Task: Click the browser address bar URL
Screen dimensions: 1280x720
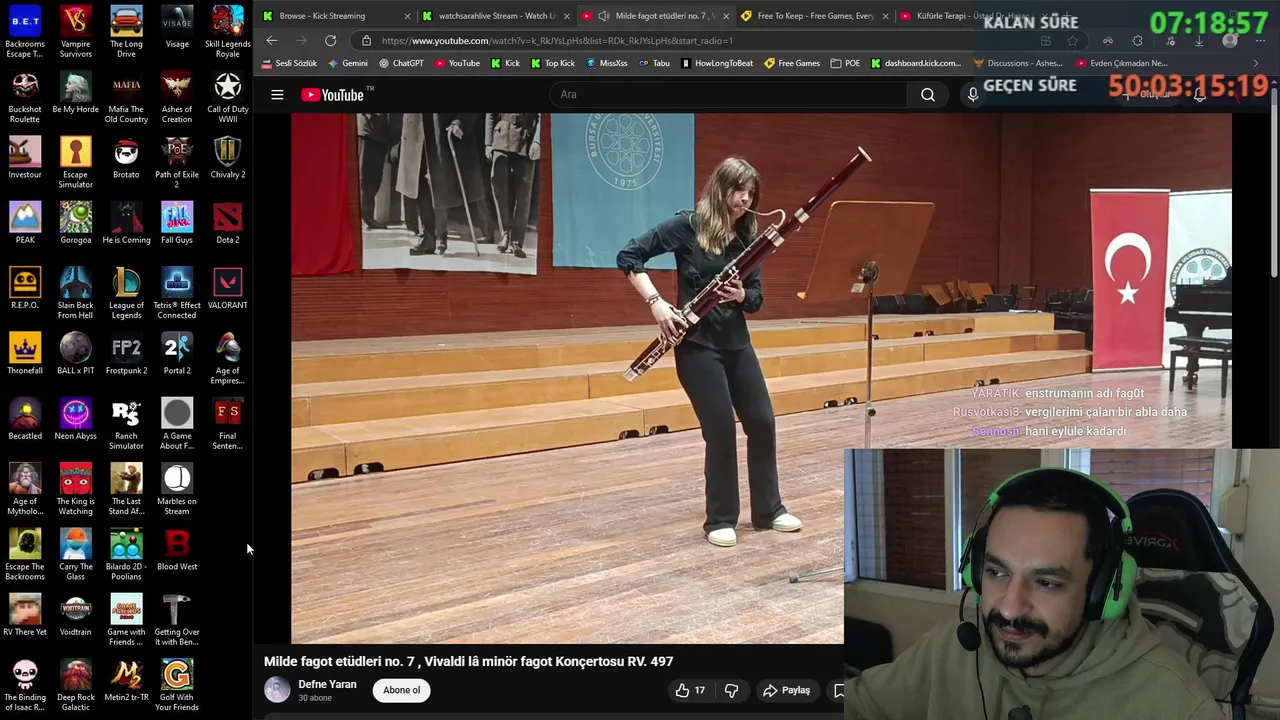Action: (557, 41)
